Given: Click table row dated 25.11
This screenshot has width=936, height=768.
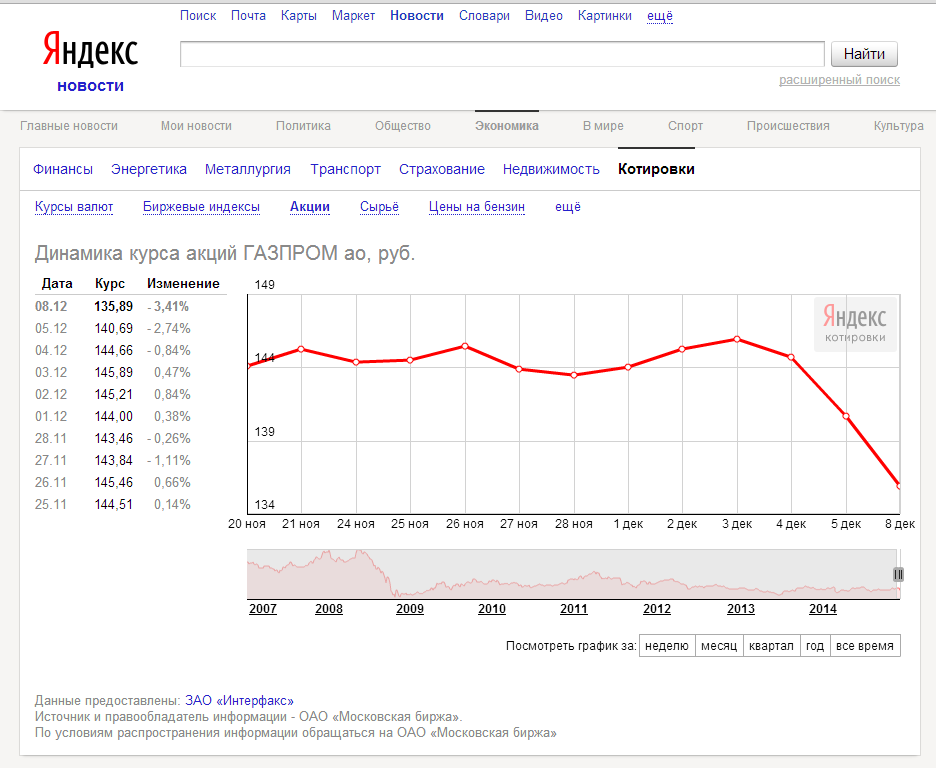Looking at the screenshot, I should pos(131,505).
